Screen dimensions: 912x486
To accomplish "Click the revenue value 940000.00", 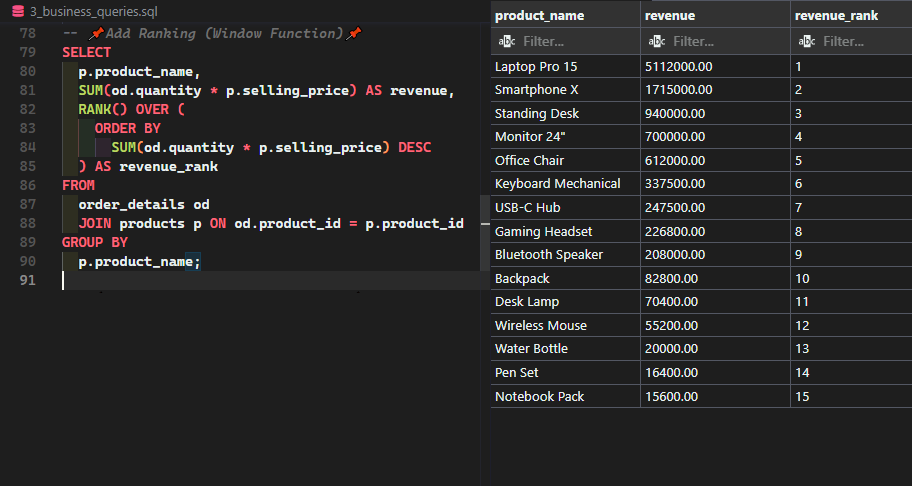I will point(675,113).
